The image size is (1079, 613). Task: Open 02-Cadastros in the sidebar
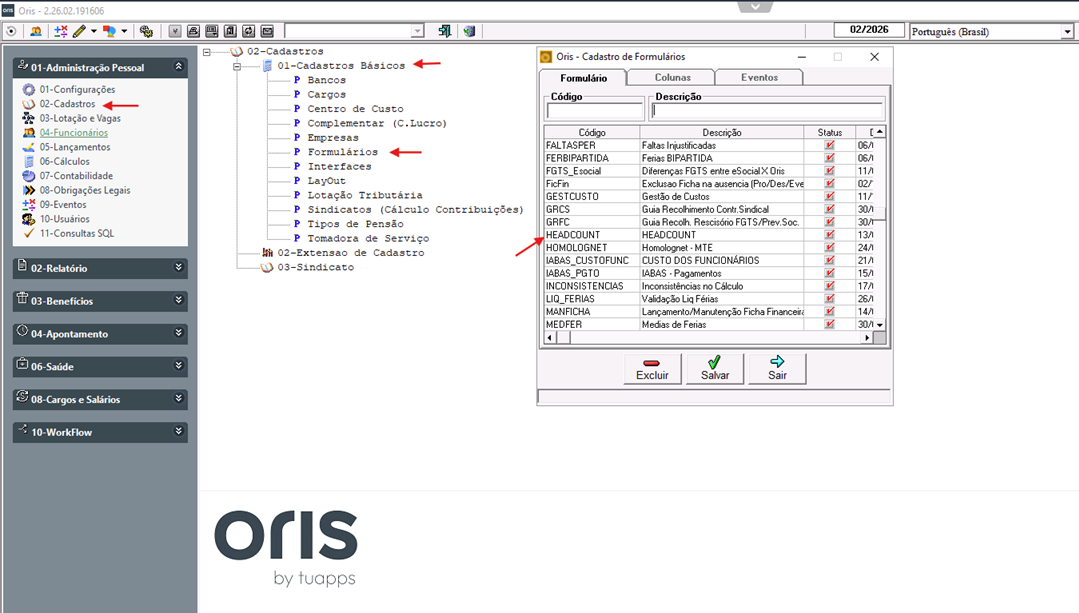point(67,104)
